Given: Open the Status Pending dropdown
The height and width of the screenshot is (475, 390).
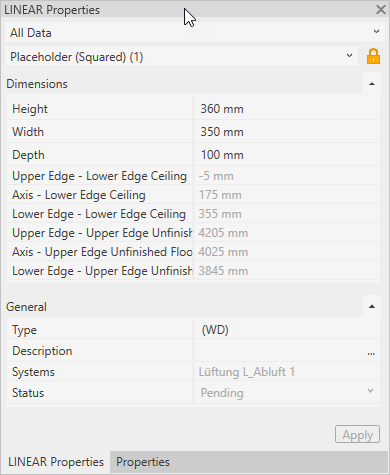Looking at the screenshot, I should coord(287,393).
